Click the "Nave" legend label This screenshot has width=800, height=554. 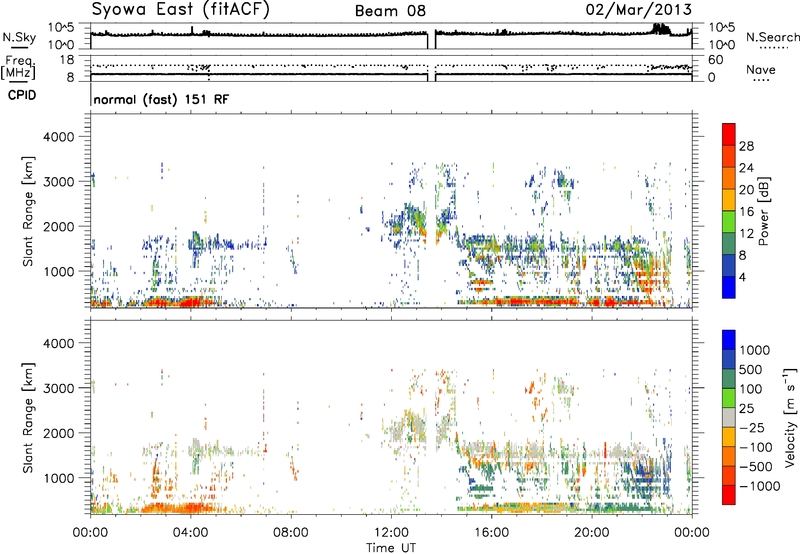[761, 69]
